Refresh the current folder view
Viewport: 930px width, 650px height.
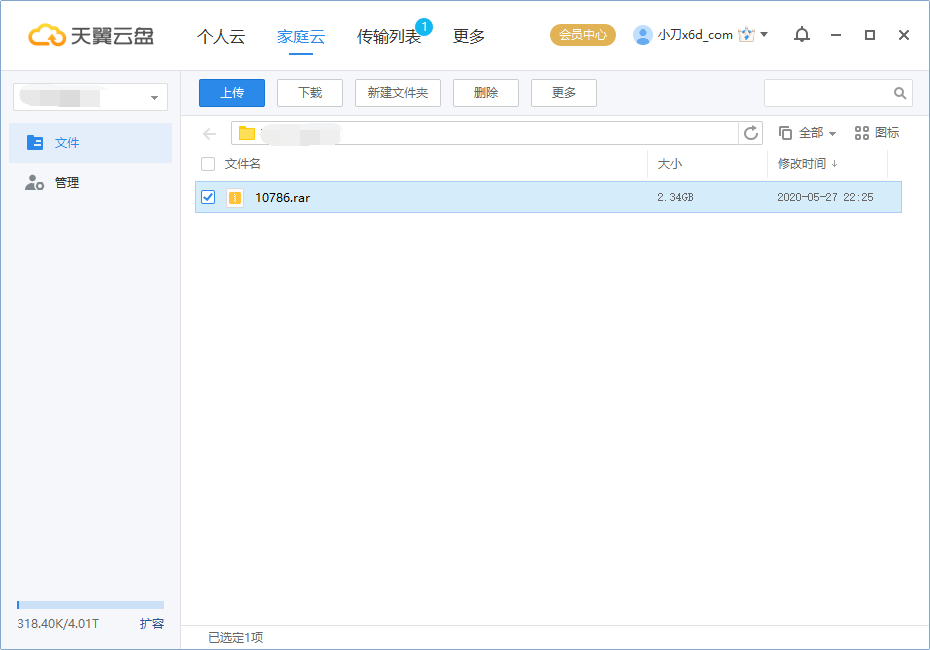pos(751,132)
